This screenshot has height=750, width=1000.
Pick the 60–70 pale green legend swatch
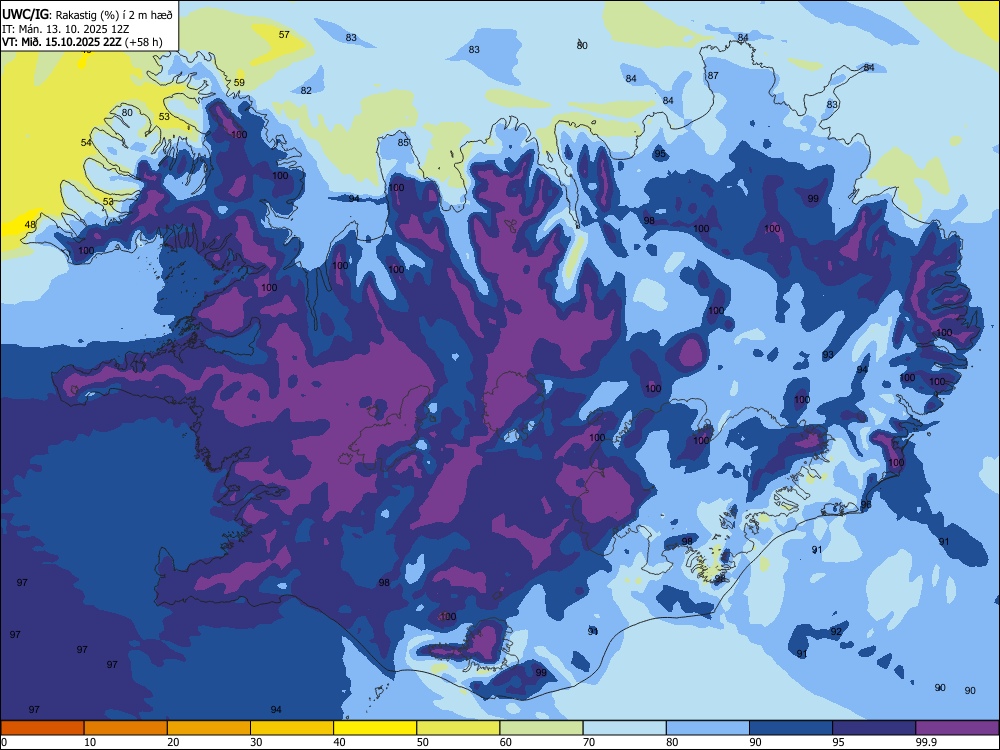[541, 728]
